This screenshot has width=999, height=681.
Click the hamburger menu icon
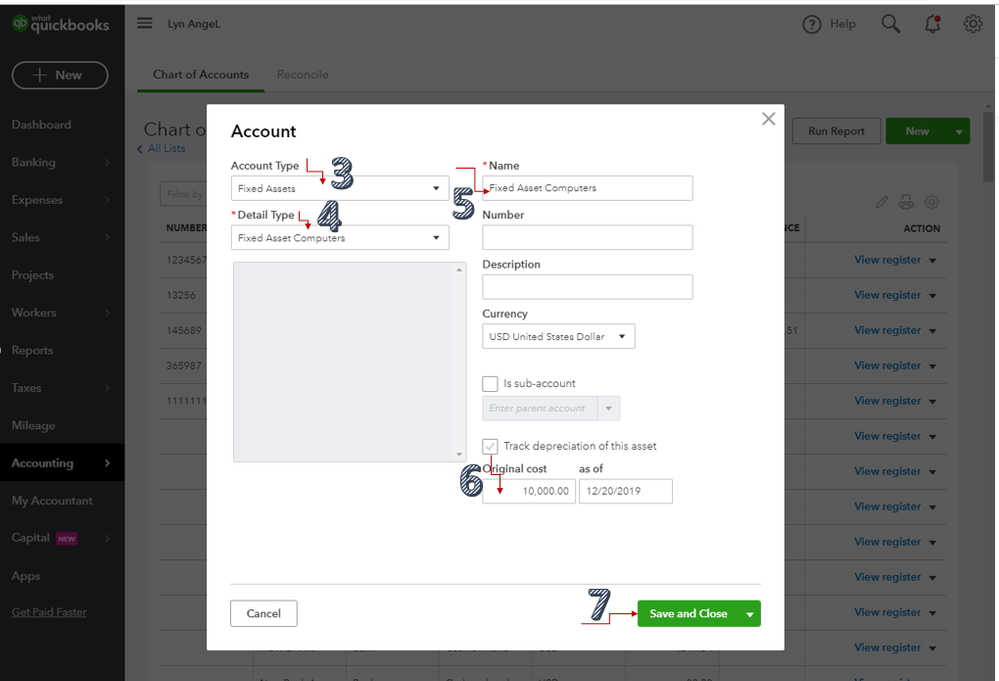pos(145,24)
